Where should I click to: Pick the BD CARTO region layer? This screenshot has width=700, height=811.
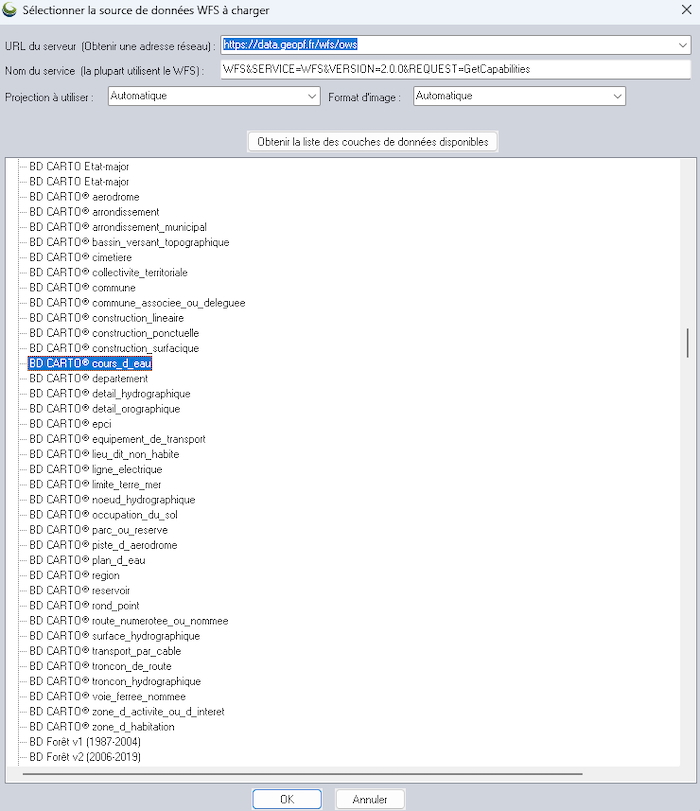pyautogui.click(x=74, y=576)
